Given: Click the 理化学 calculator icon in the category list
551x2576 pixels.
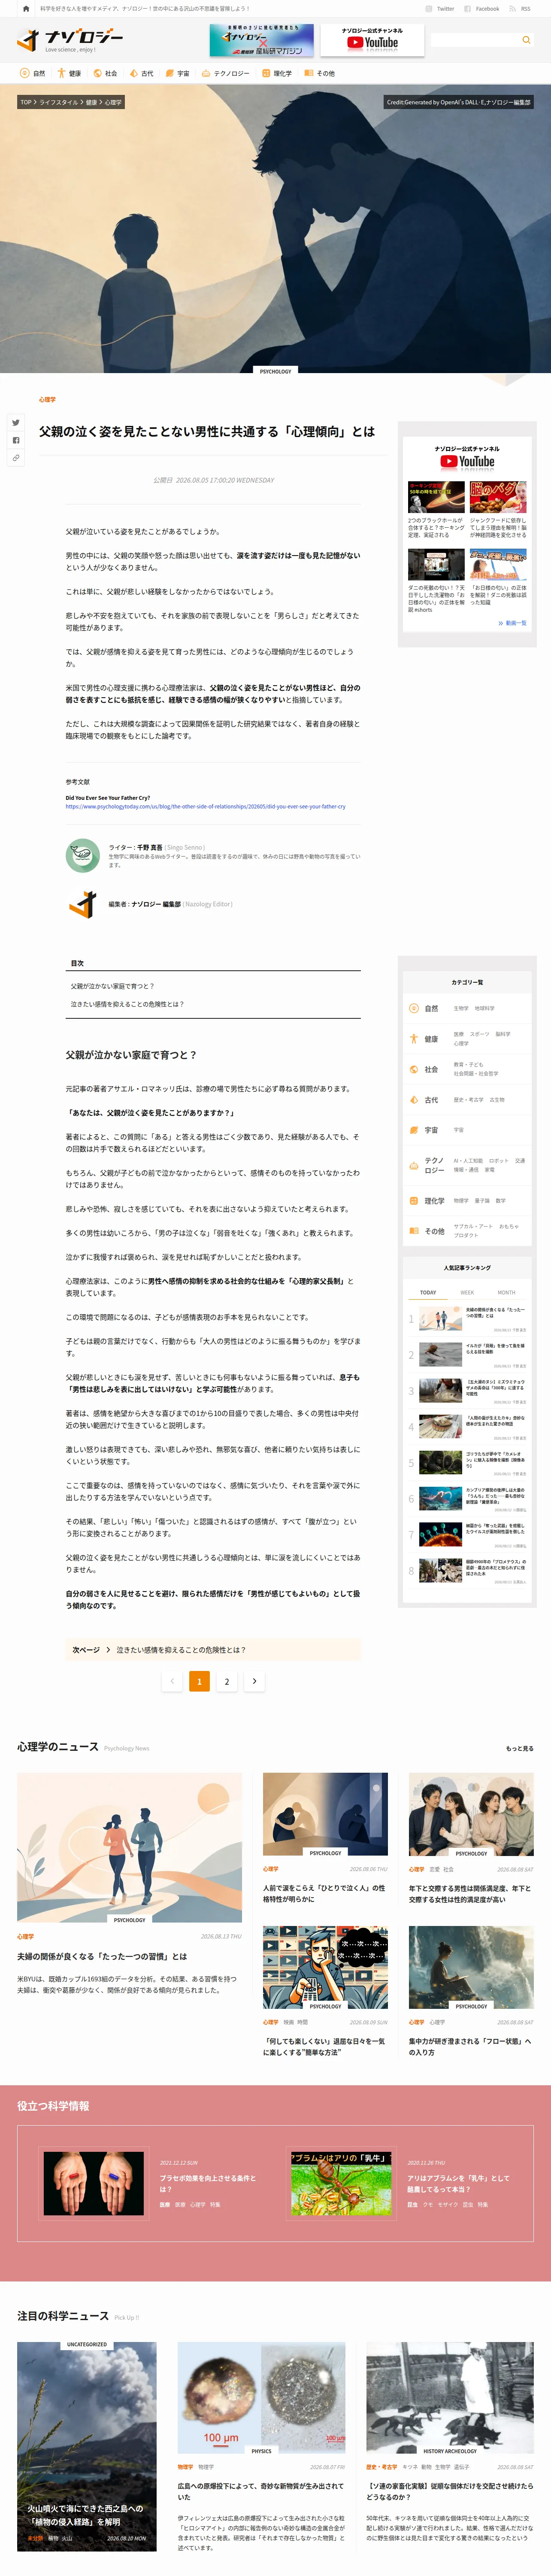Looking at the screenshot, I should 414,1201.
